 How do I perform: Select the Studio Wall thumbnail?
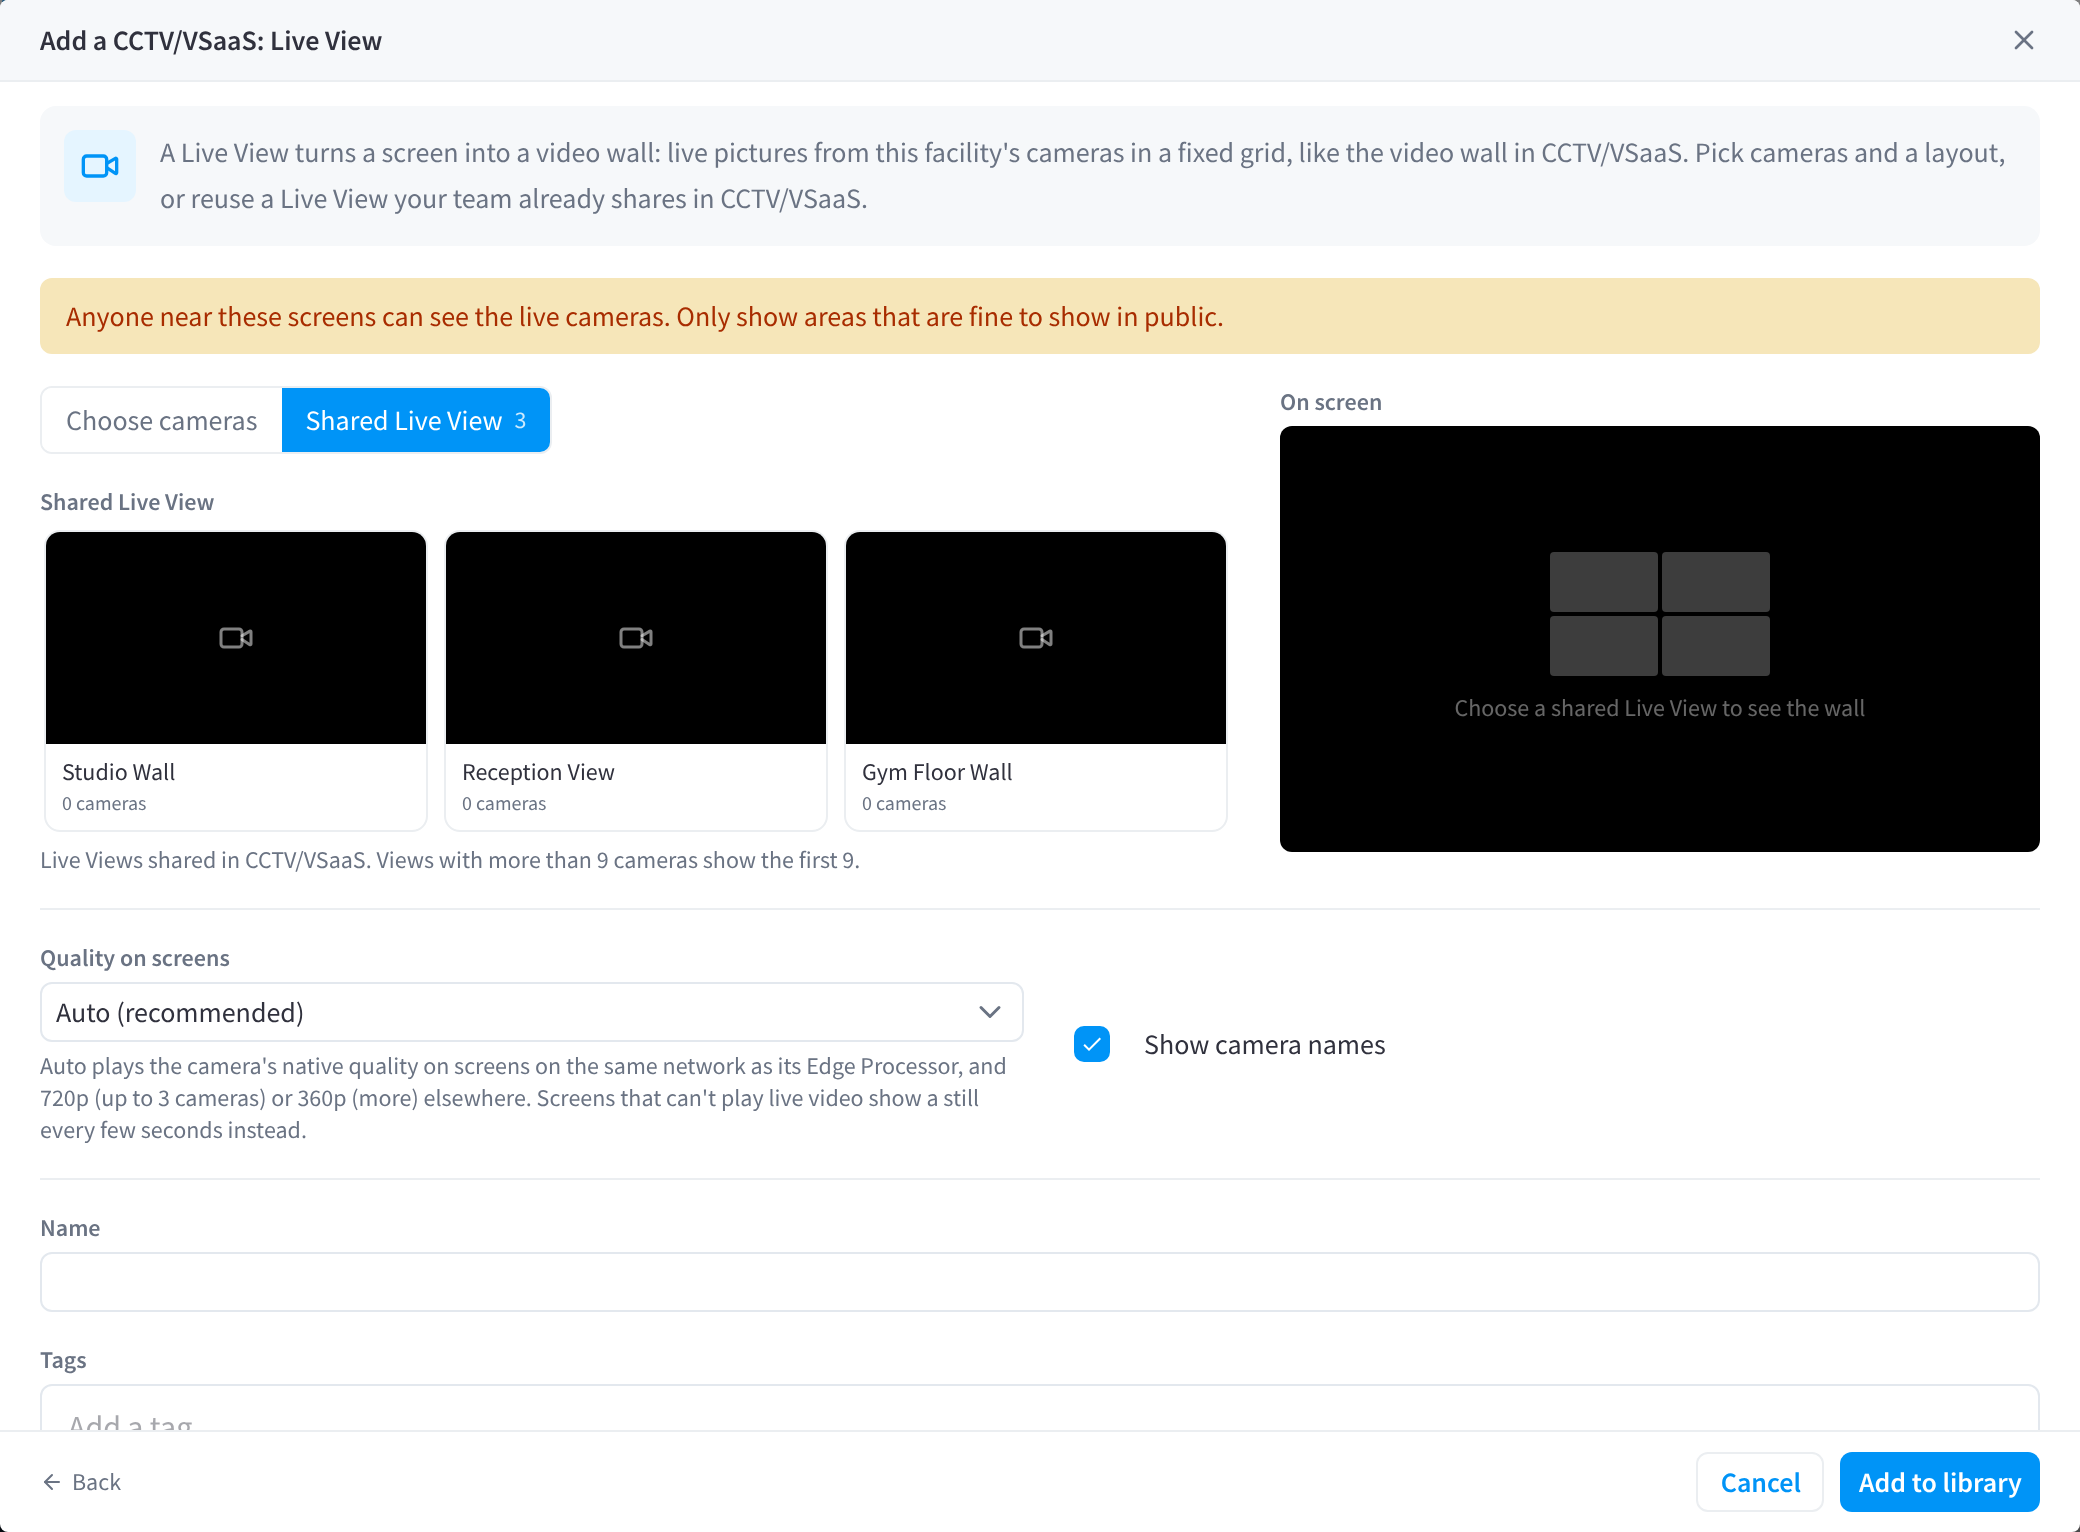click(x=236, y=638)
